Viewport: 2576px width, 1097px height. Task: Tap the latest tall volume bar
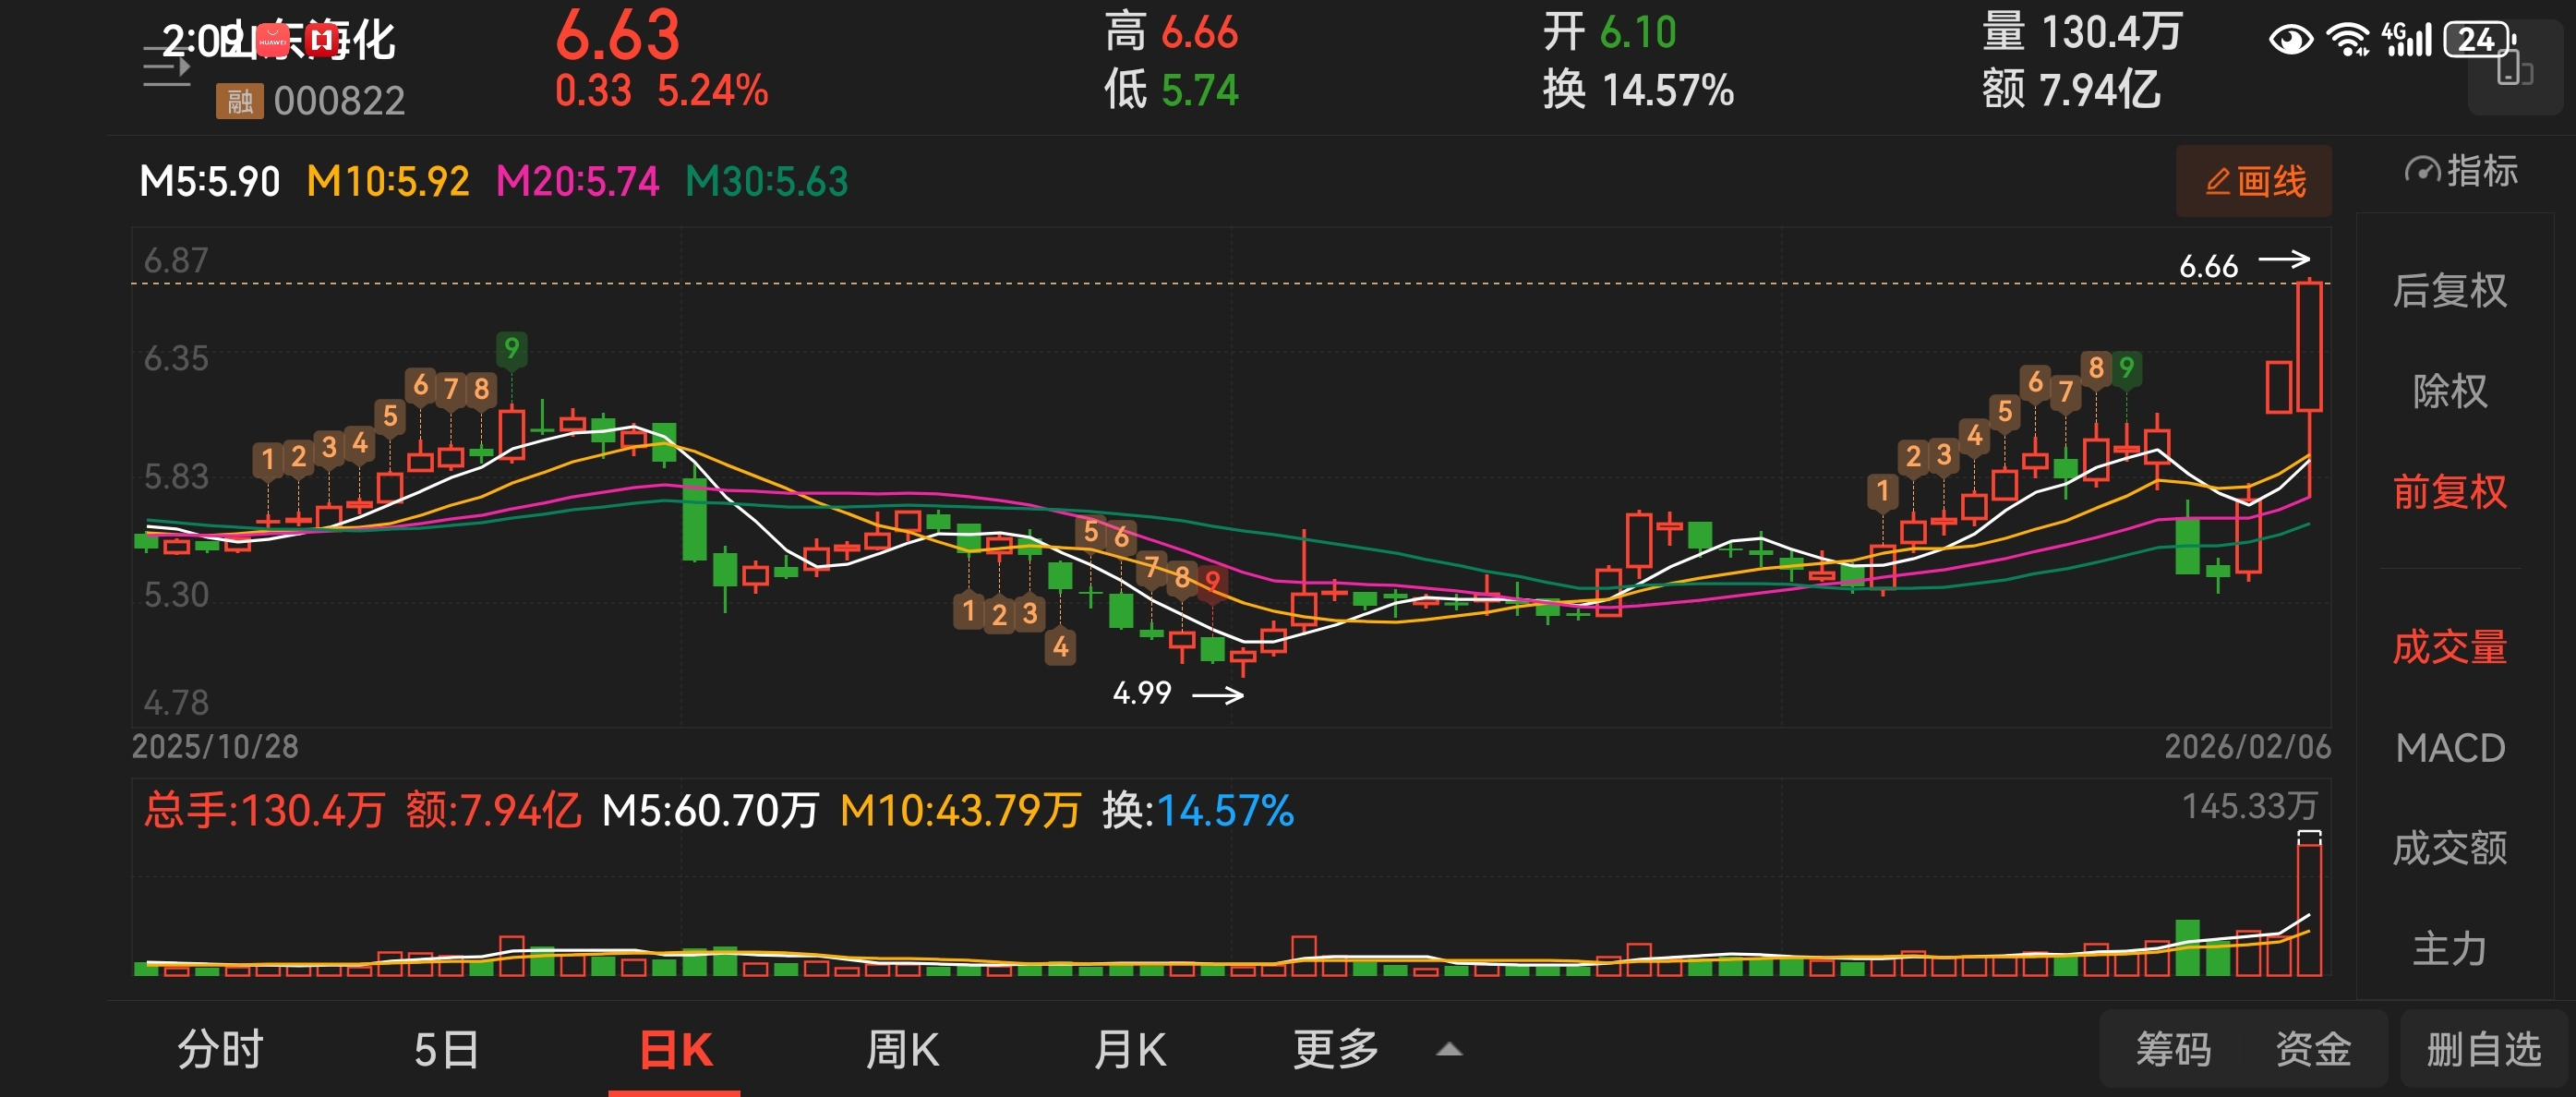pos(2309,908)
